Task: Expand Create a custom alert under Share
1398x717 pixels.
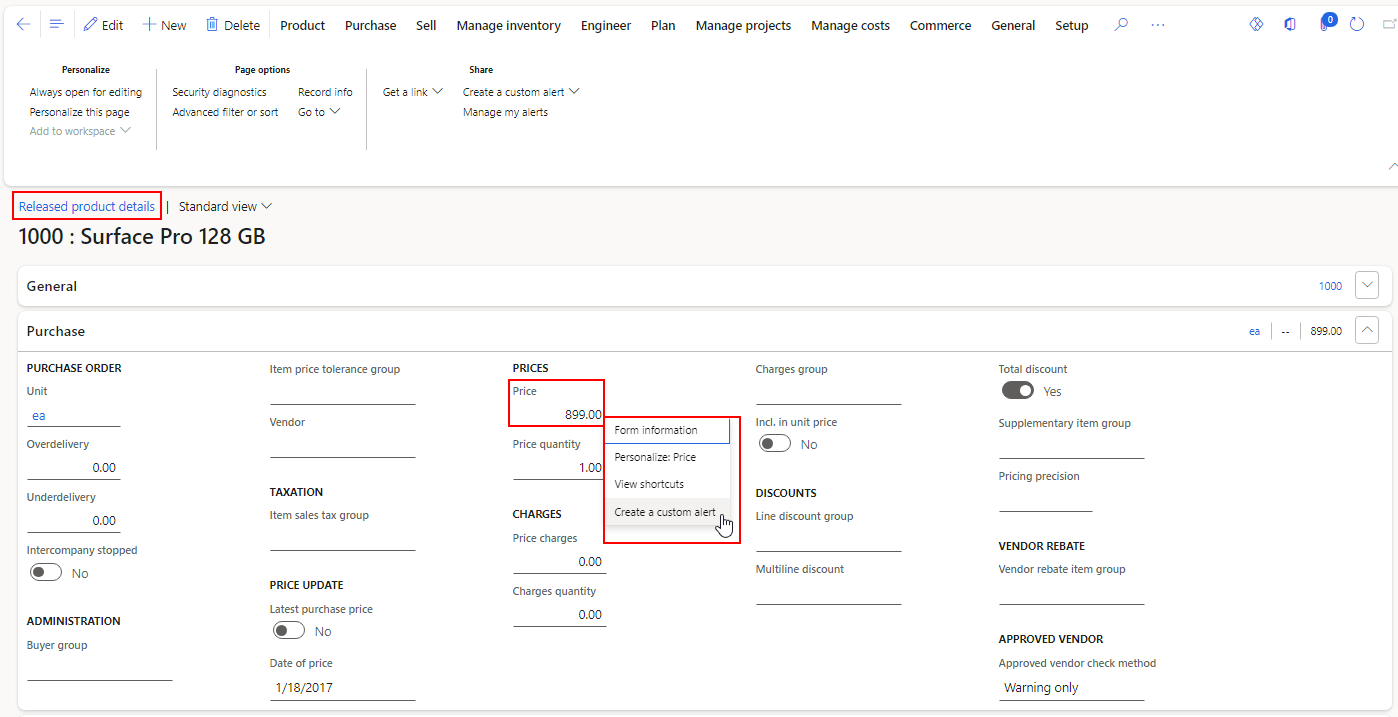Action: pyautogui.click(x=521, y=92)
